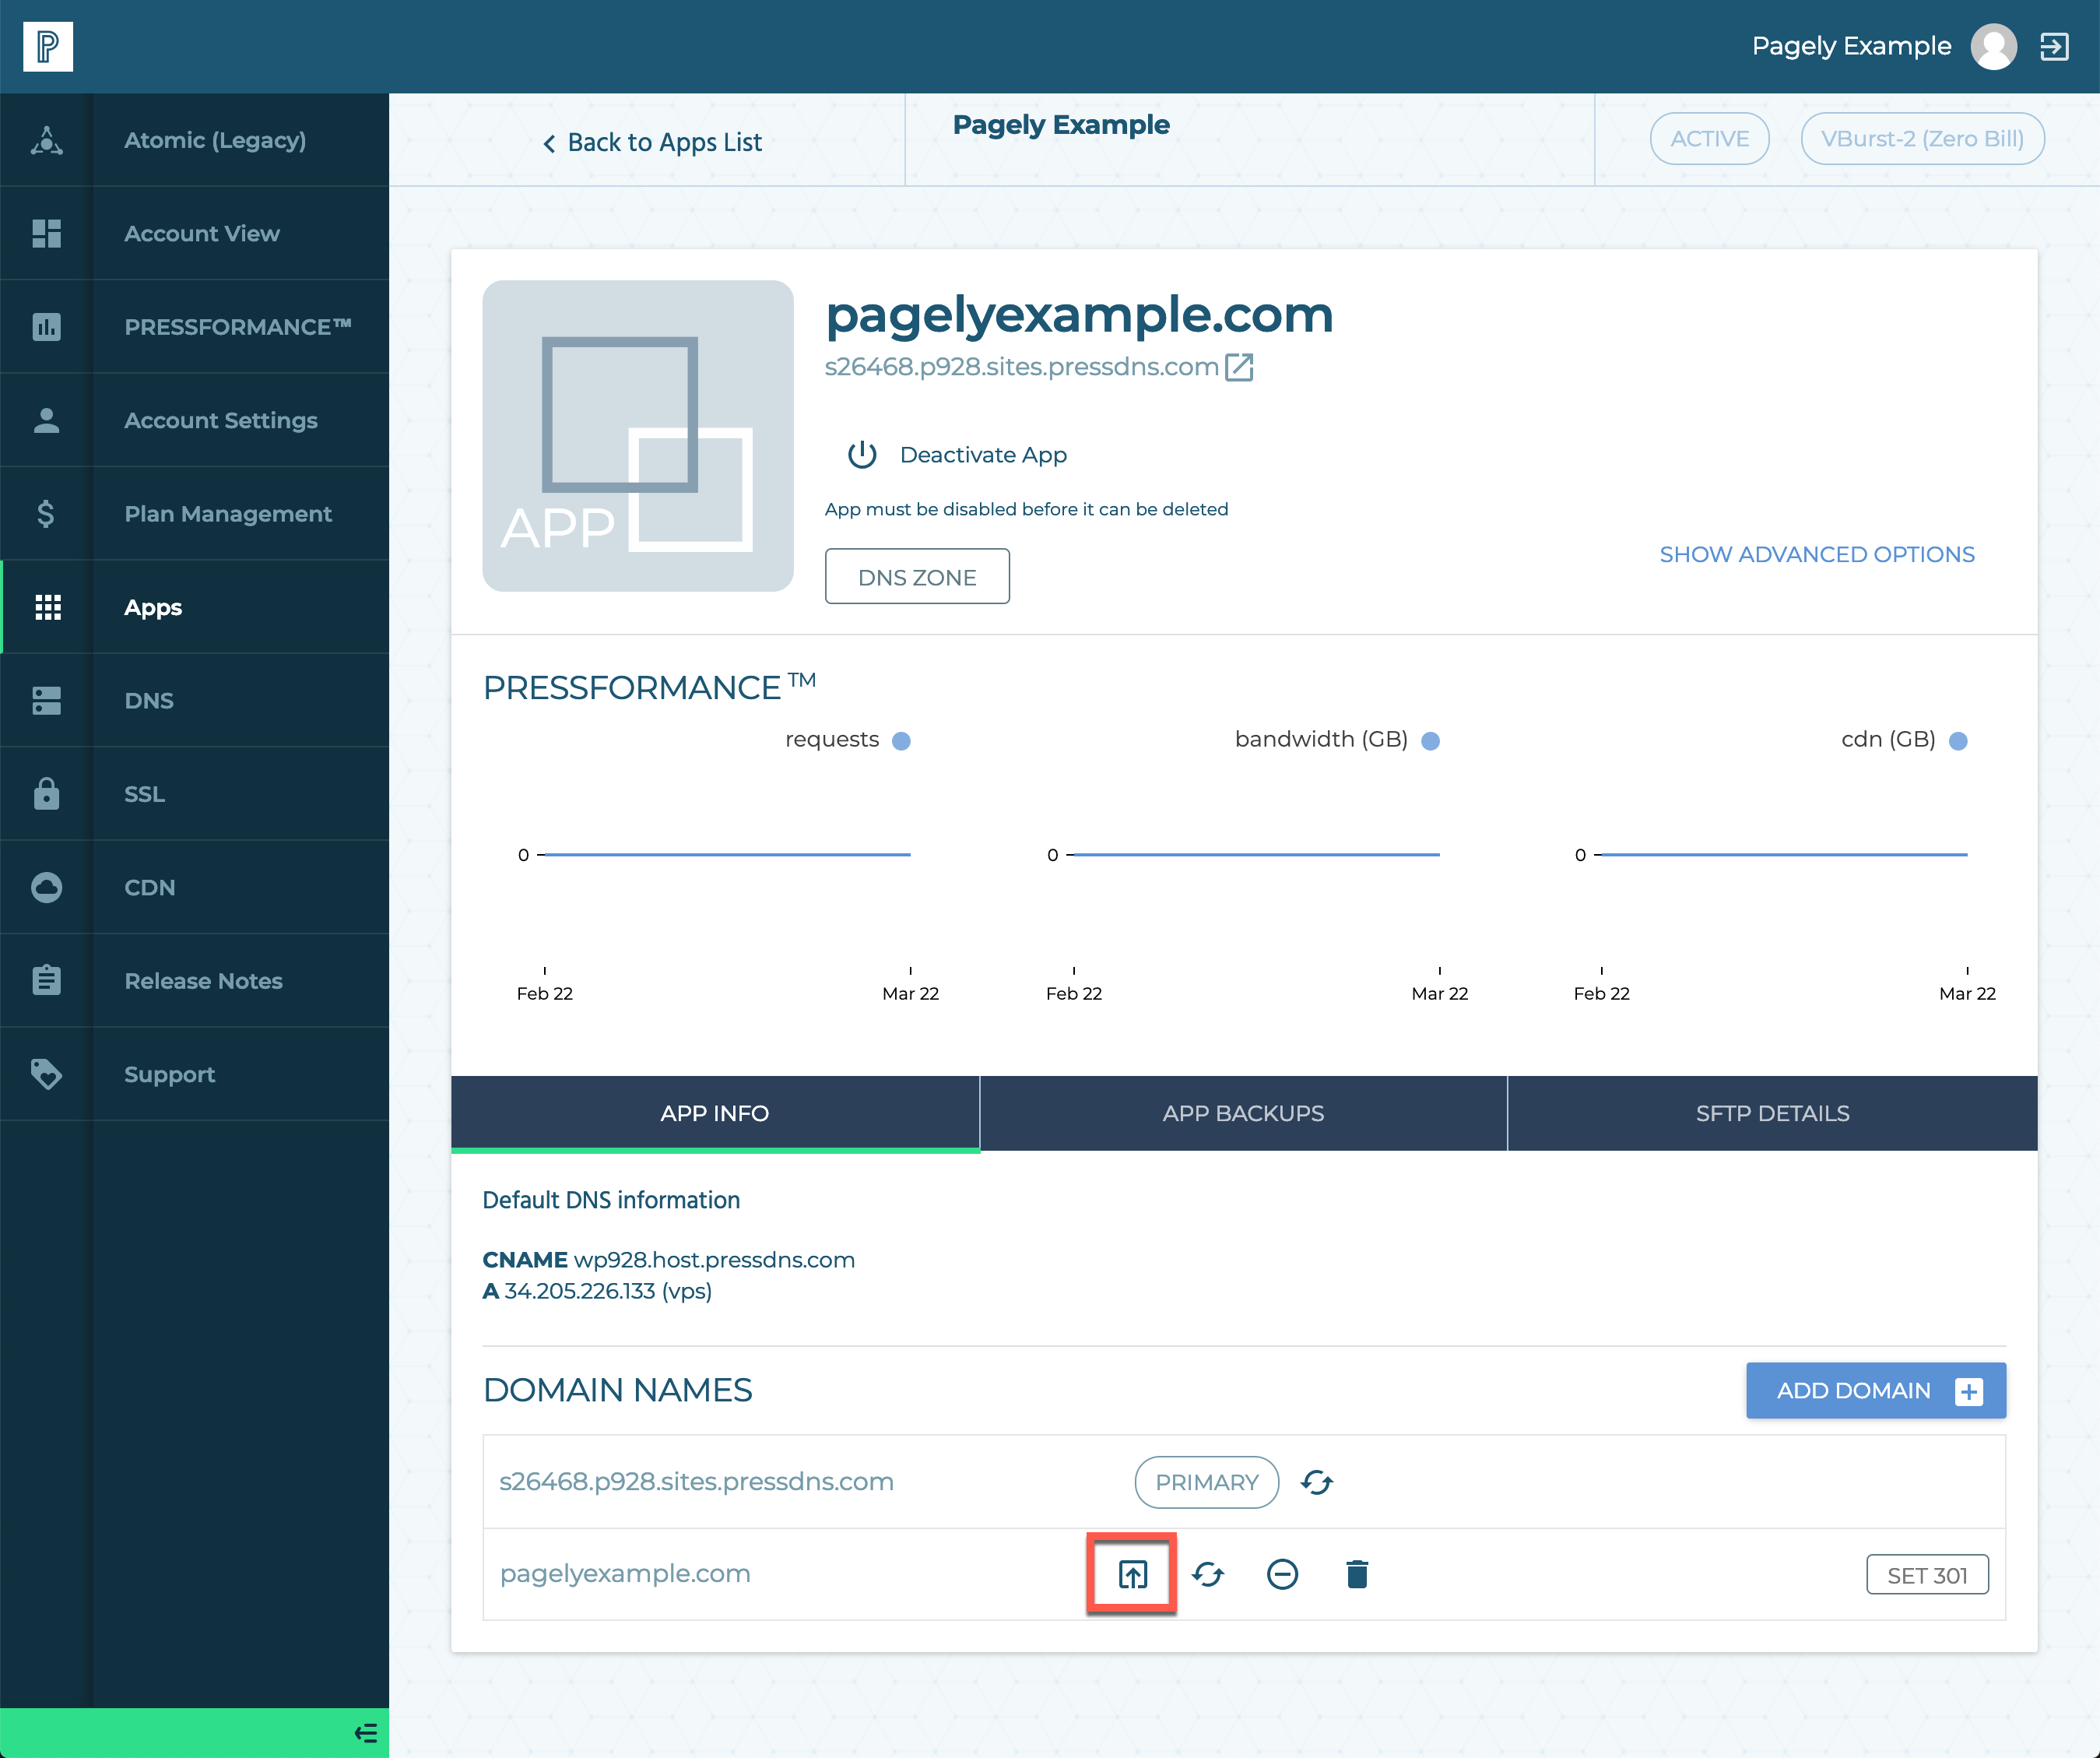Open the CDN menu item

(150, 887)
